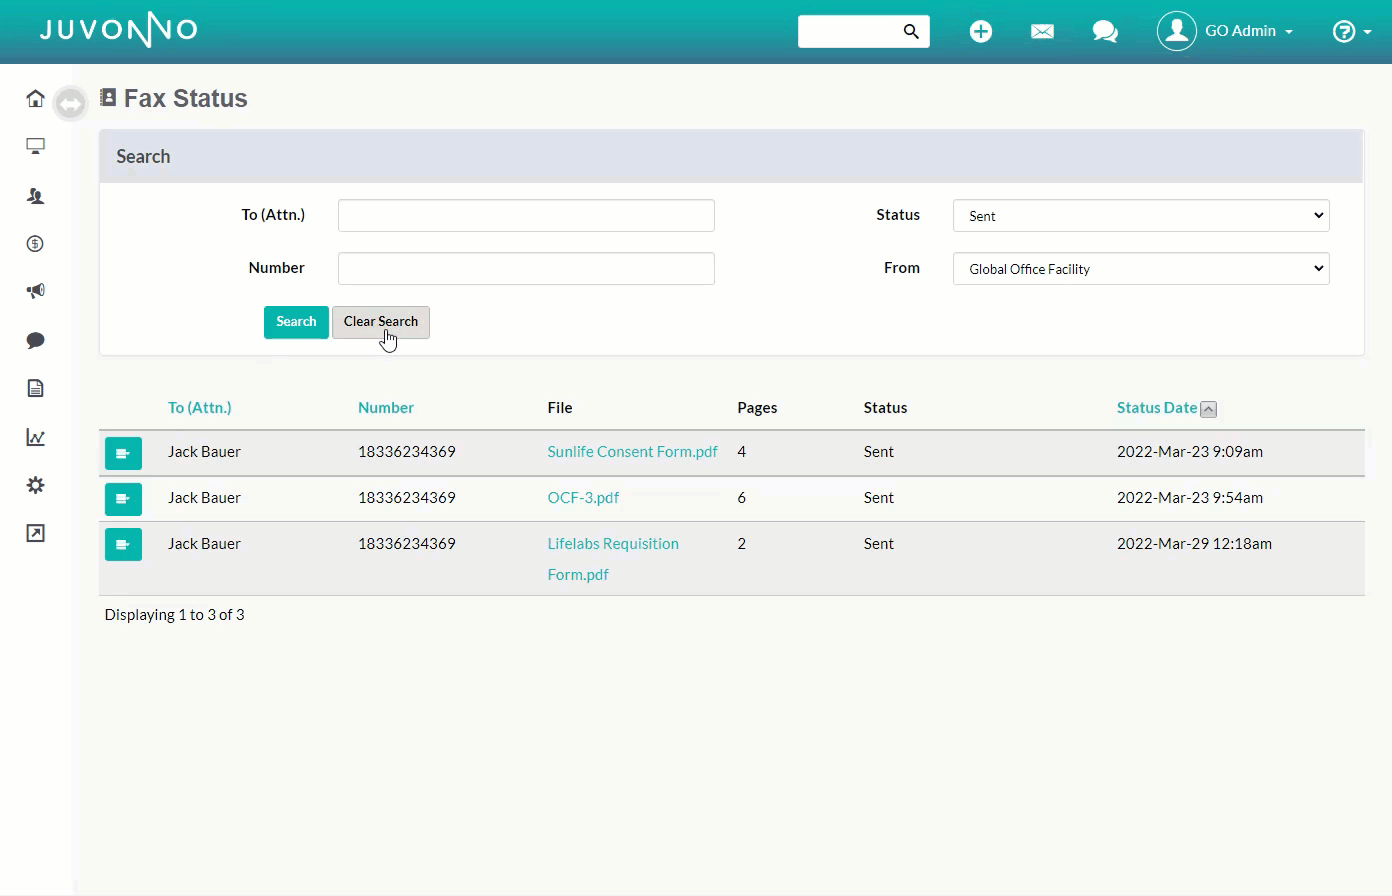1392x896 pixels.
Task: Open the patients icon in sidebar
Action: pos(35,196)
